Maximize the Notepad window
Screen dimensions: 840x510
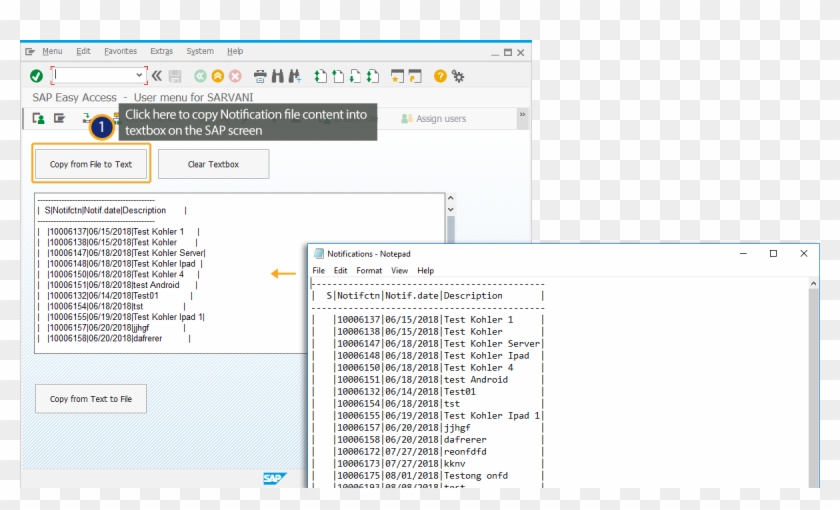(773, 253)
